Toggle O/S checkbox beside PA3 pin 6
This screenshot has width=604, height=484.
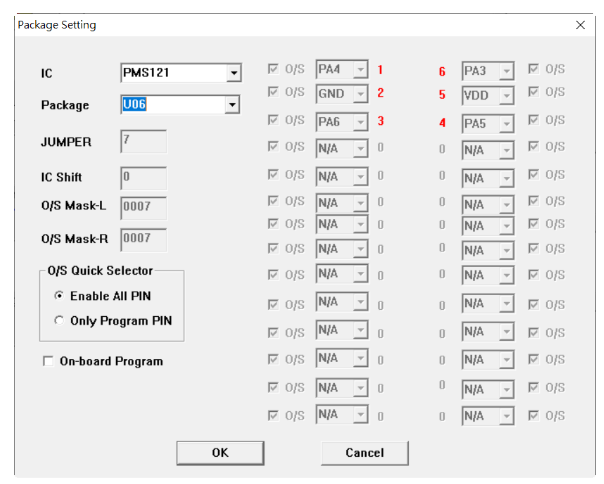point(533,70)
